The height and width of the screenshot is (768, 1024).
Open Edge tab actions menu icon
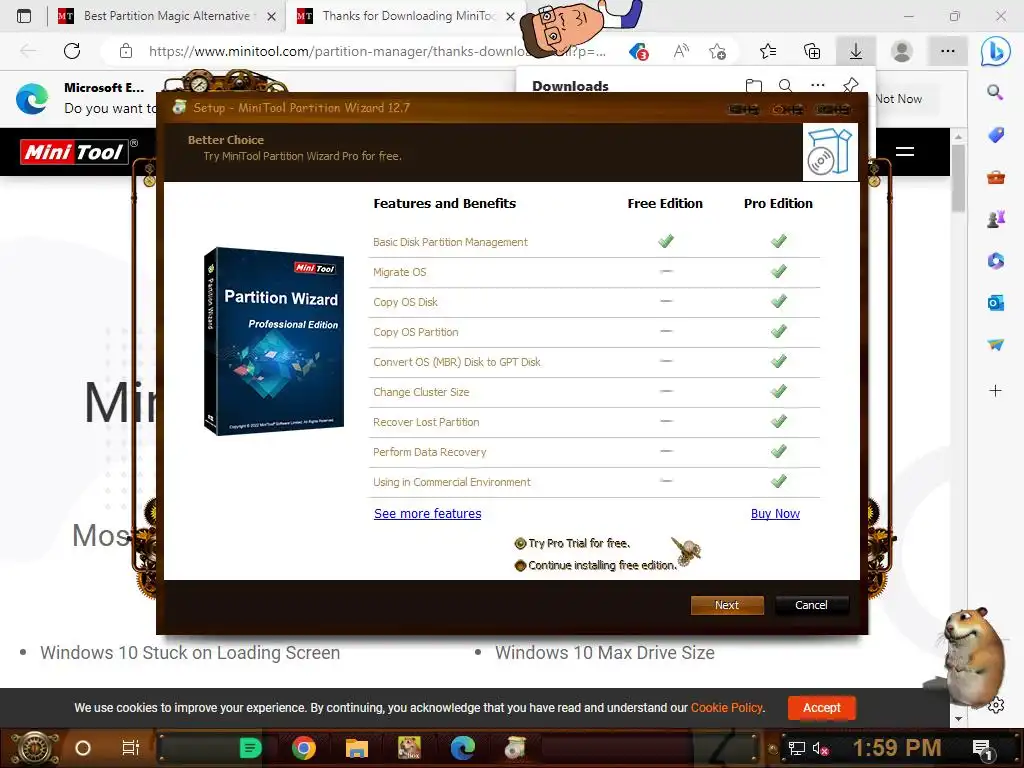[x=24, y=16]
